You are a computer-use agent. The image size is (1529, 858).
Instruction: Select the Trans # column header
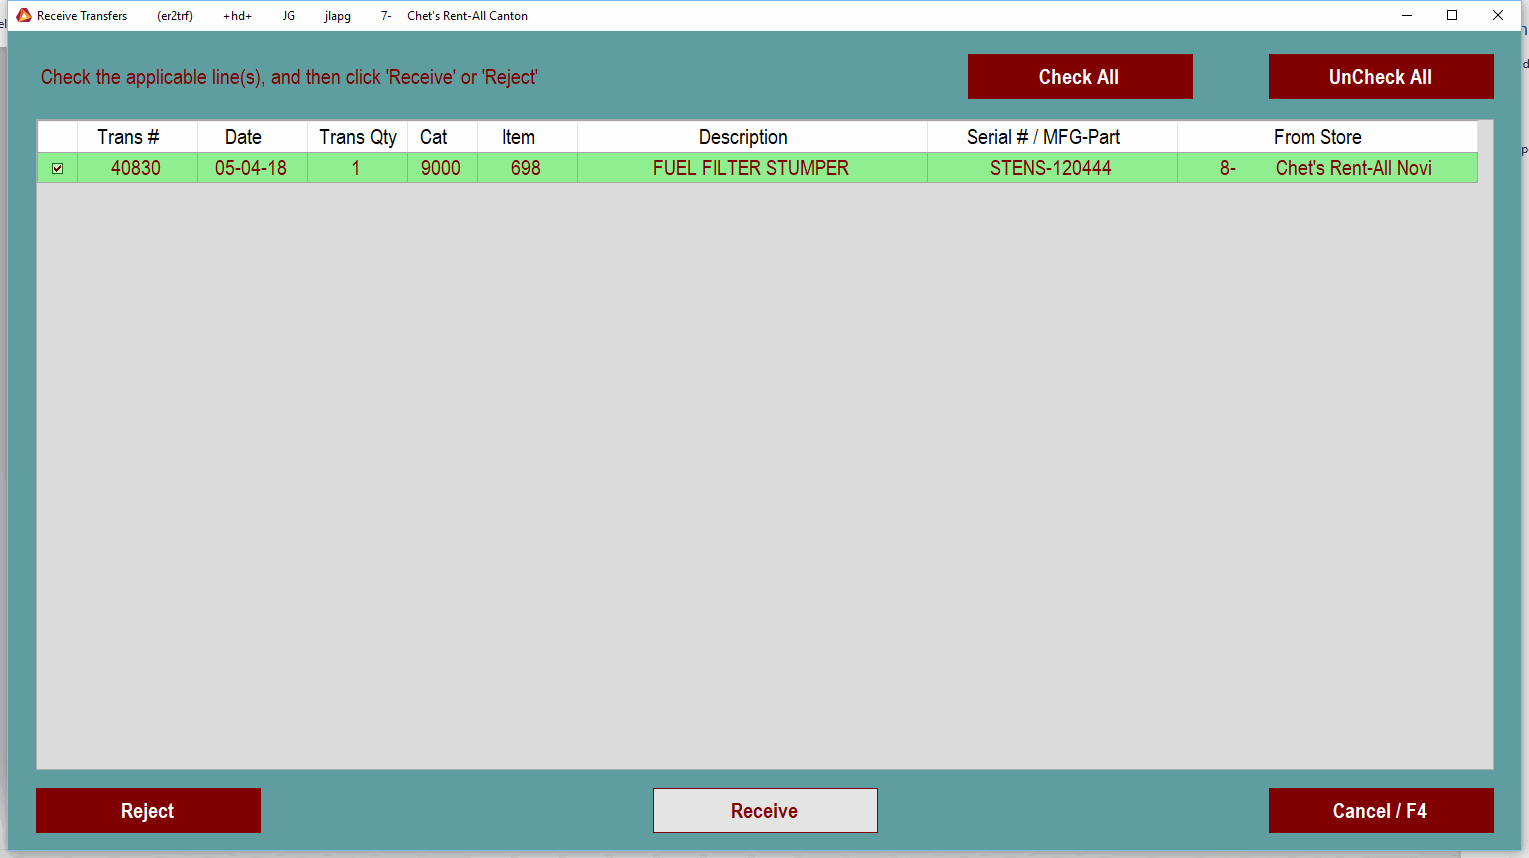pyautogui.click(x=137, y=137)
